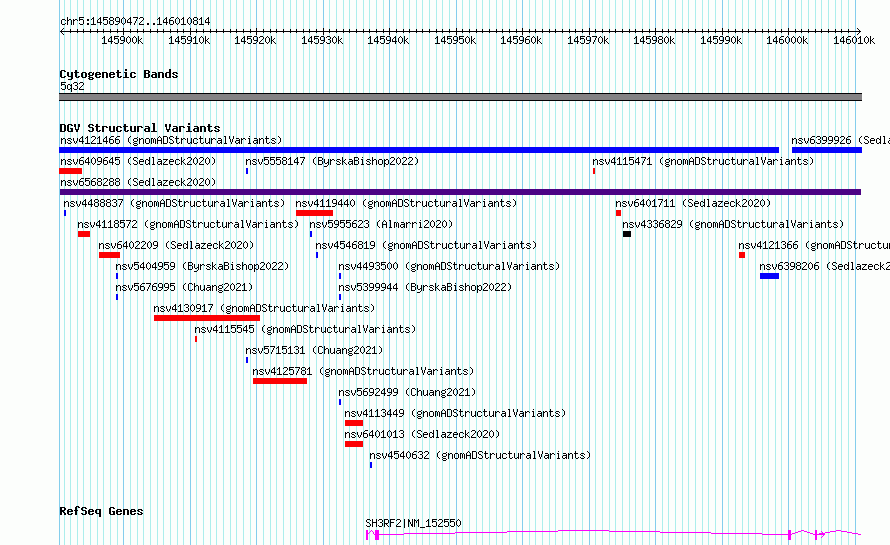Click the nsv4130917 variant label
Viewport: 890px width, 545px height.
(x=265, y=308)
